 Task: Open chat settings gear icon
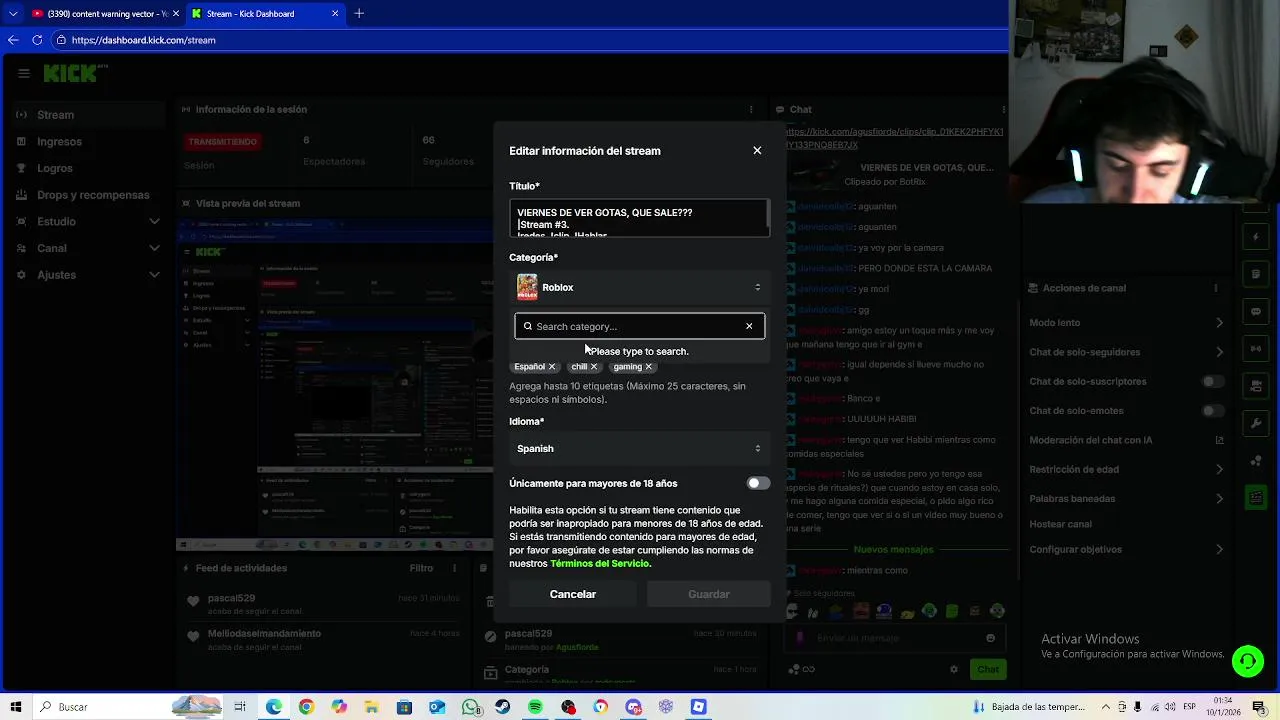(954, 669)
